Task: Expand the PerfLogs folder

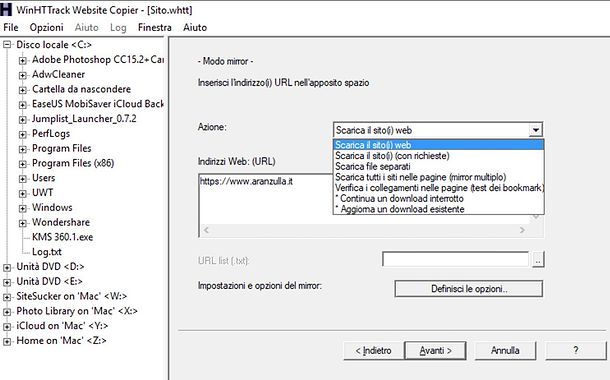Action: pyautogui.click(x=23, y=134)
